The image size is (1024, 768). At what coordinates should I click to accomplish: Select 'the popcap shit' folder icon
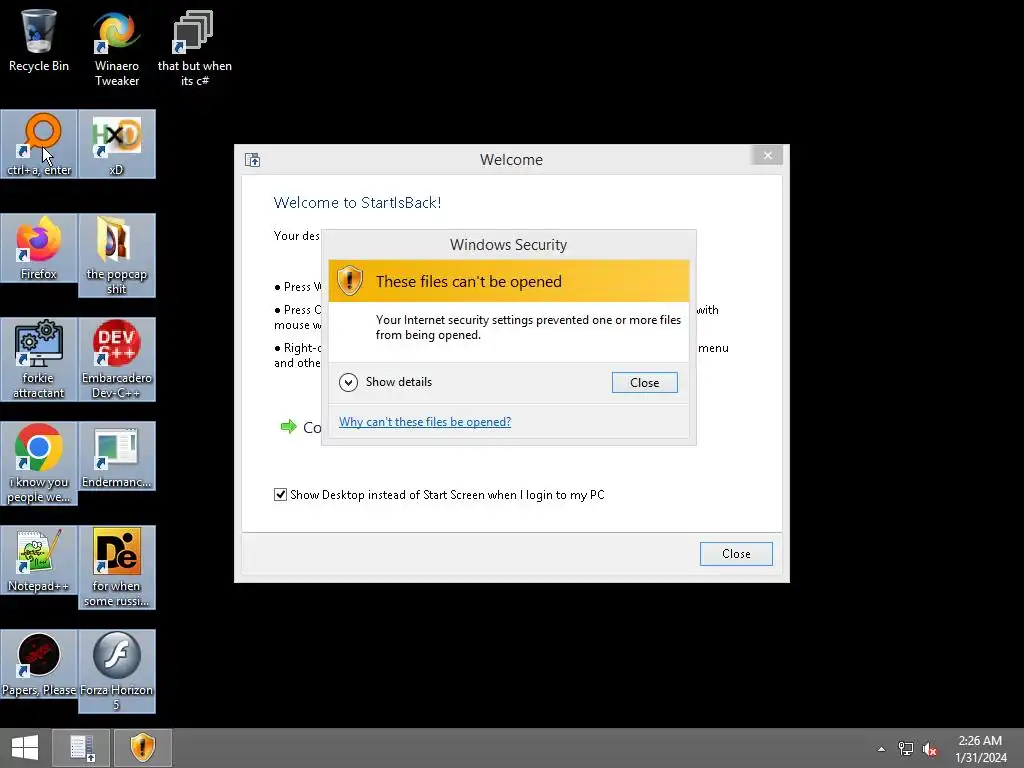coord(117,255)
